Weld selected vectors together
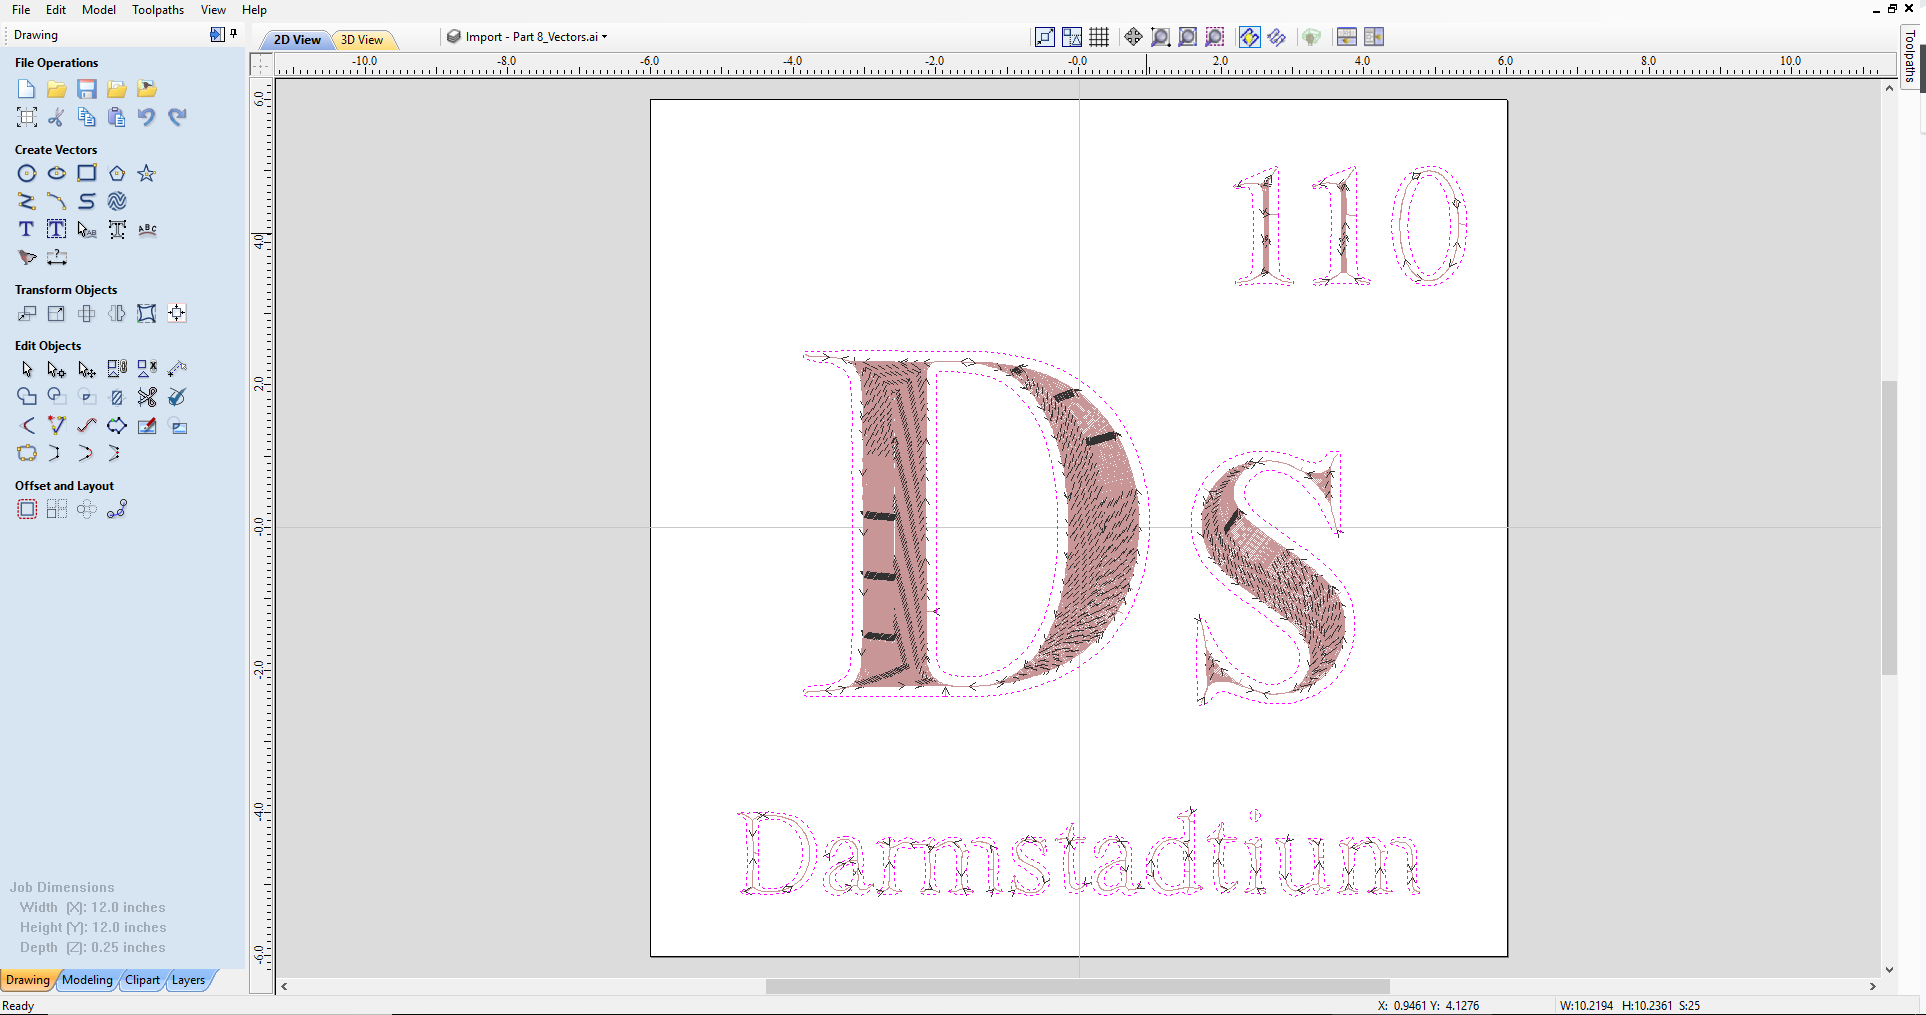This screenshot has height=1015, width=1926. click(27, 397)
